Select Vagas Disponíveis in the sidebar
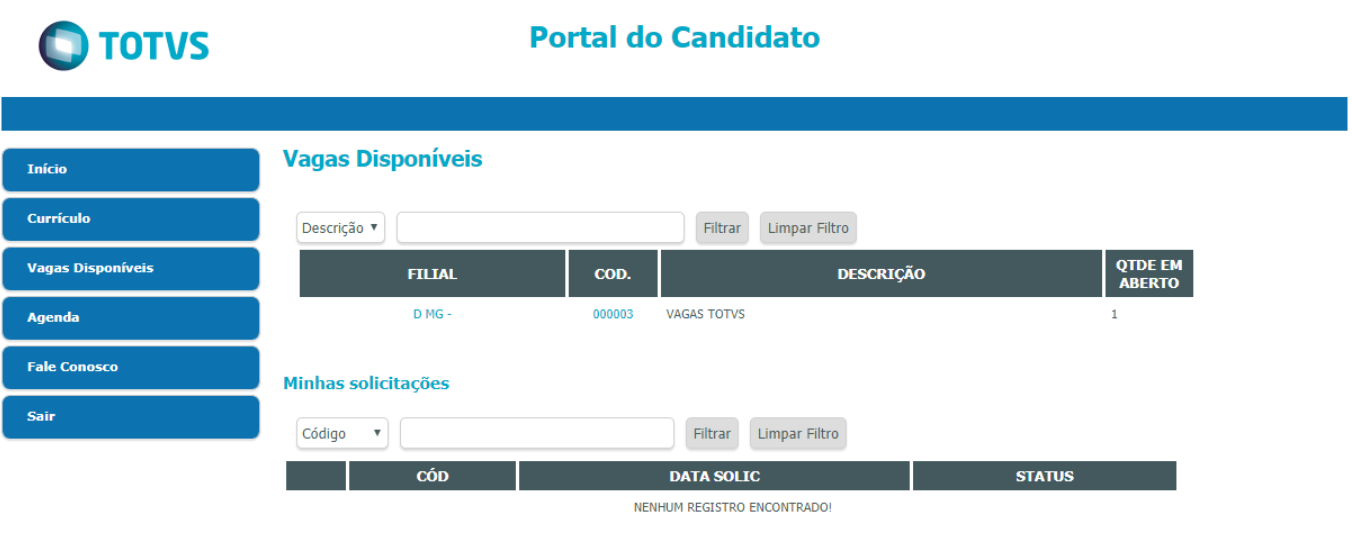1352x533 pixels. point(131,268)
